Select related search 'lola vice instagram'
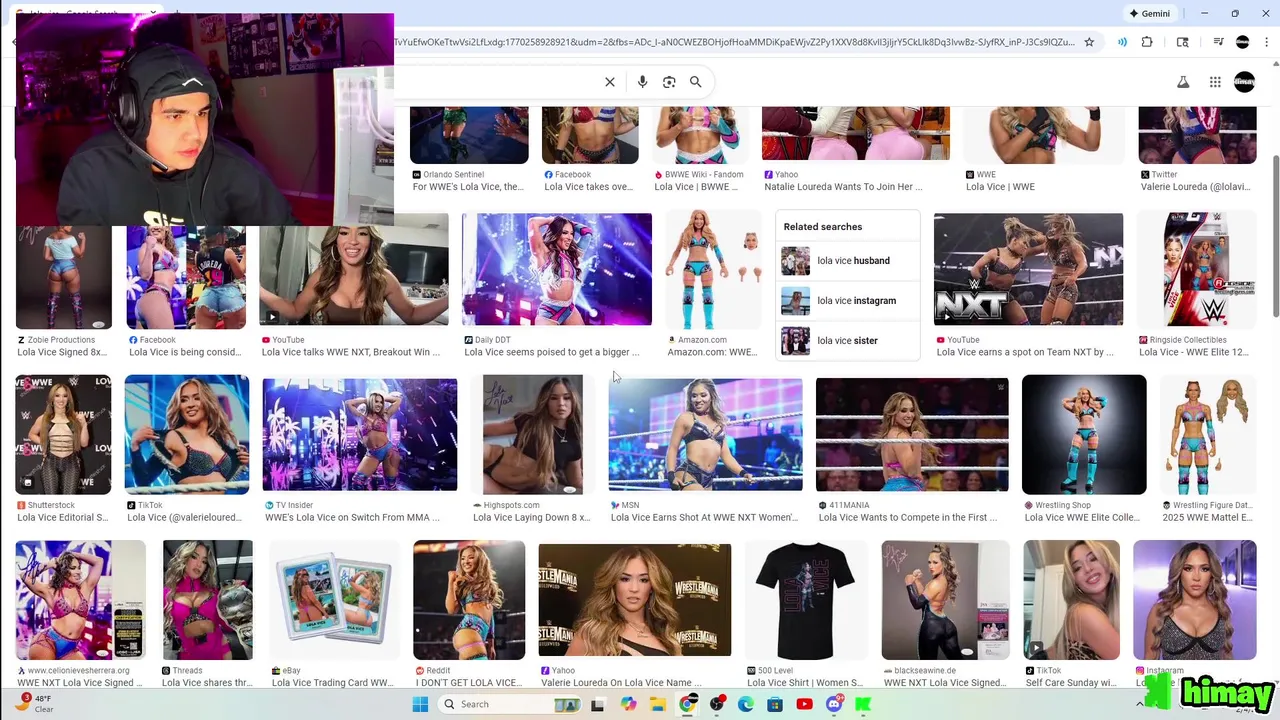 (847, 301)
